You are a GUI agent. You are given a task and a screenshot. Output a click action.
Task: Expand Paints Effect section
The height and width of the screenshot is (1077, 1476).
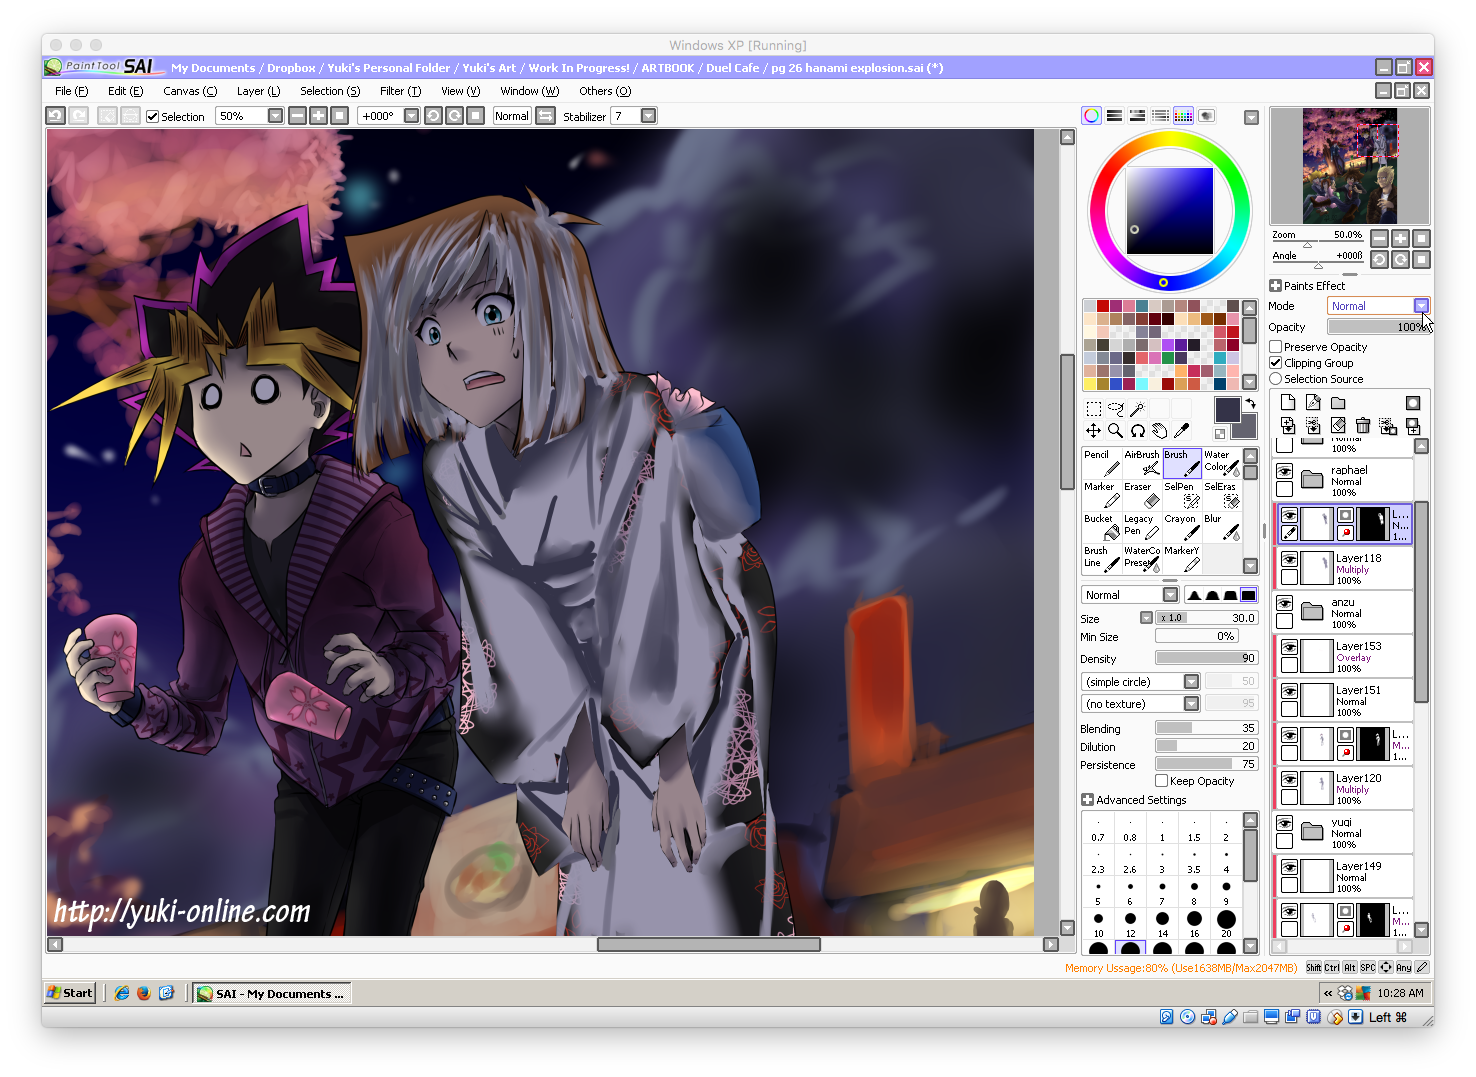pyautogui.click(x=1275, y=286)
